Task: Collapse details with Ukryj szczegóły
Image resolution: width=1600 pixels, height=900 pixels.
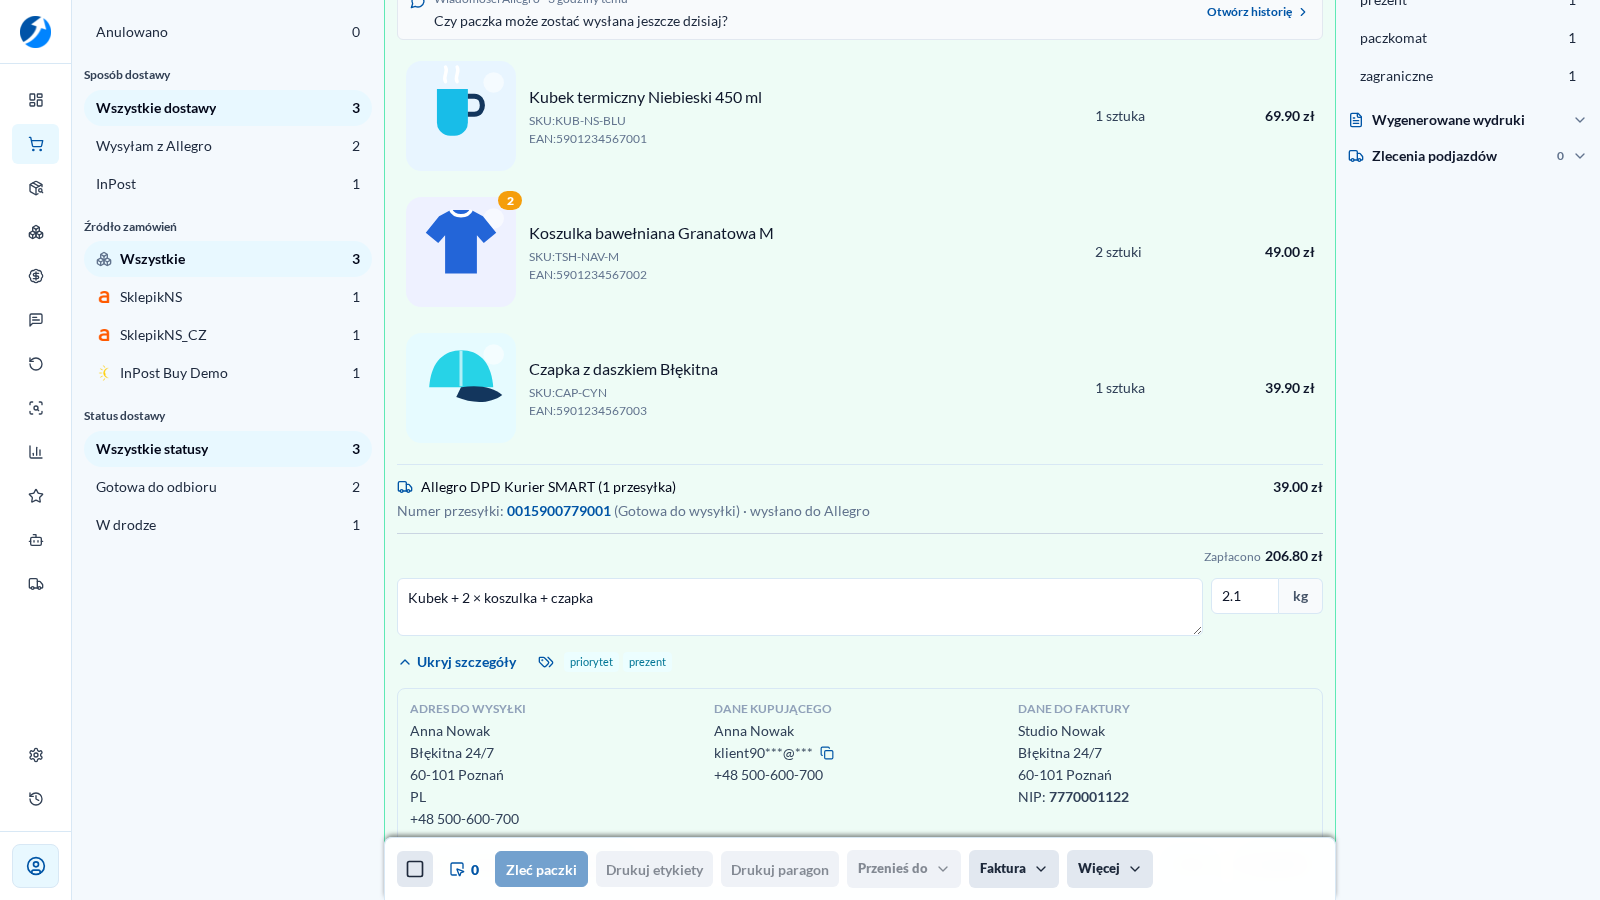Action: (458, 662)
